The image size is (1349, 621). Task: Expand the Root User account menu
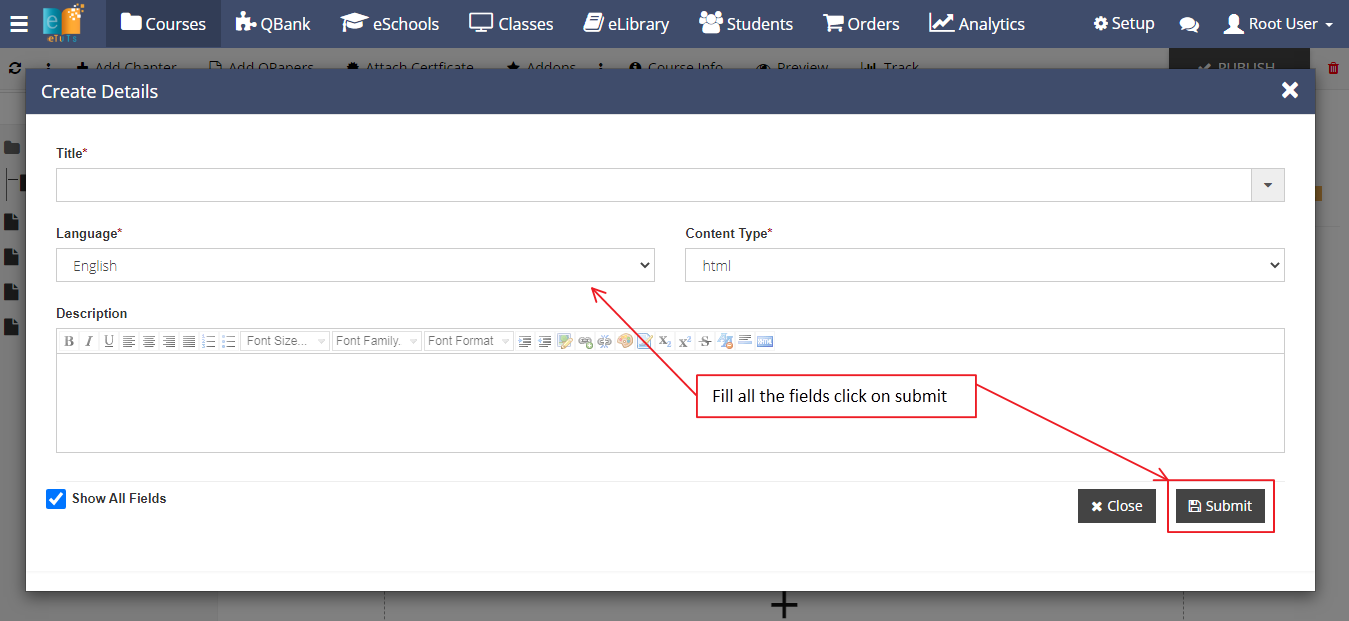[1278, 24]
